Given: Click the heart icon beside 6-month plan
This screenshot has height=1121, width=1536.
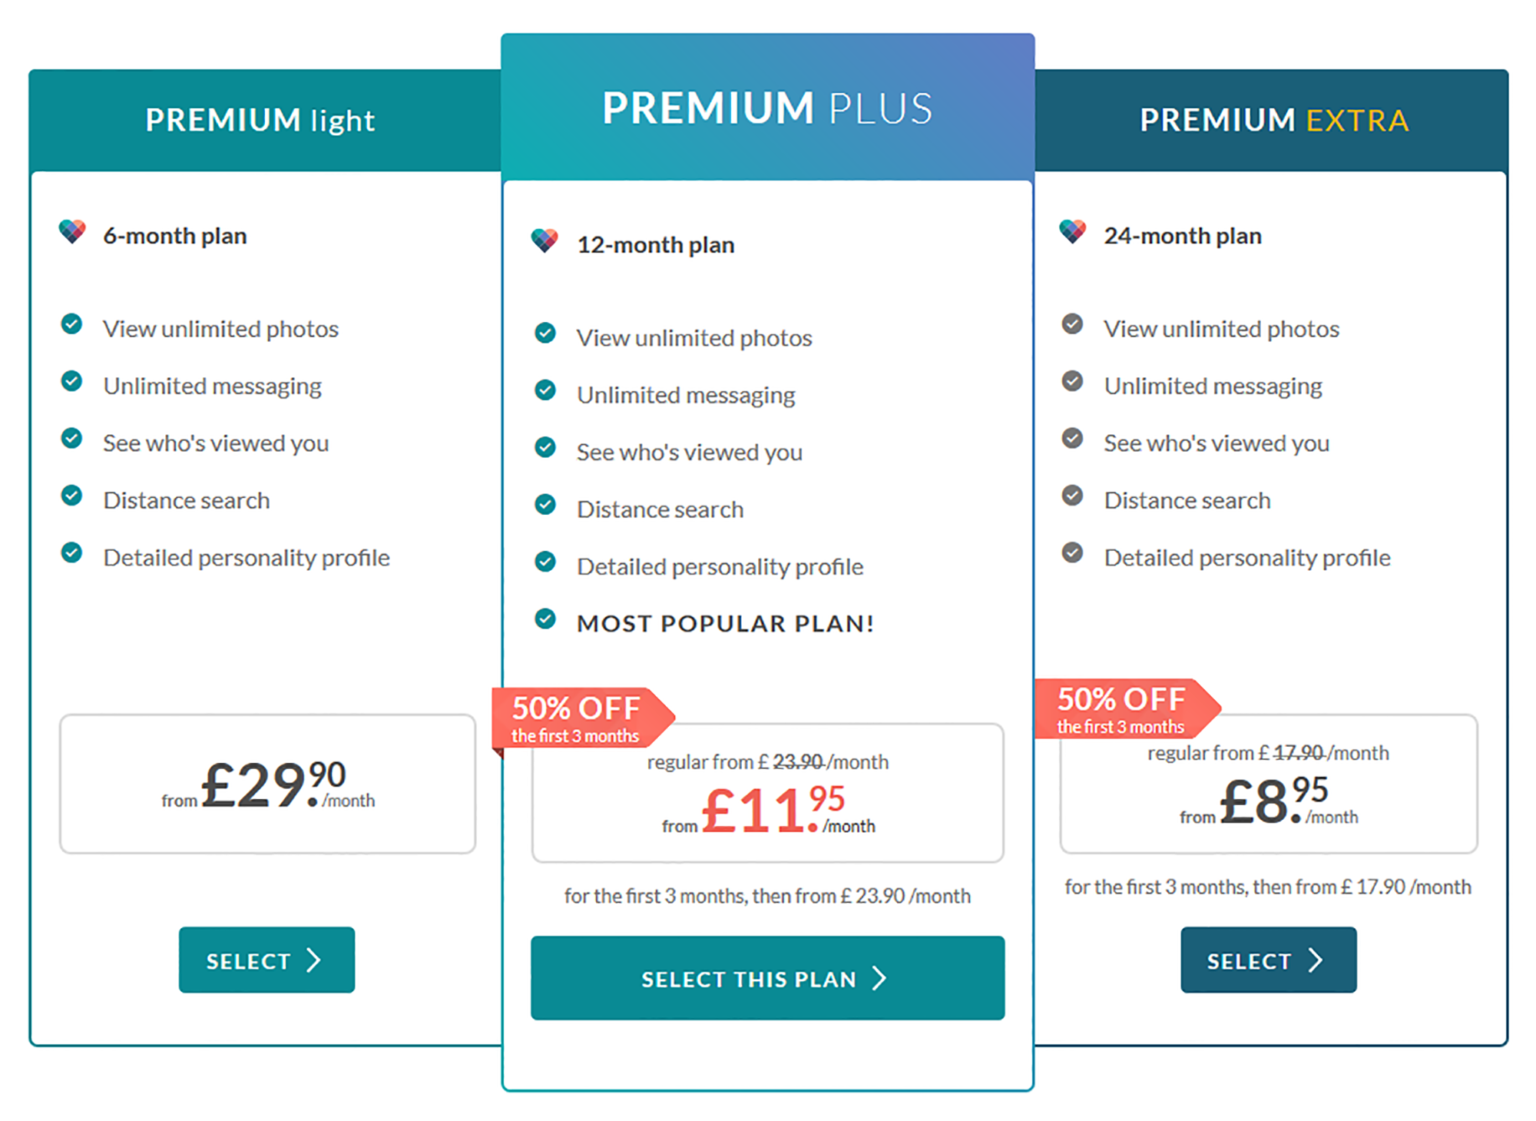Looking at the screenshot, I should [72, 231].
